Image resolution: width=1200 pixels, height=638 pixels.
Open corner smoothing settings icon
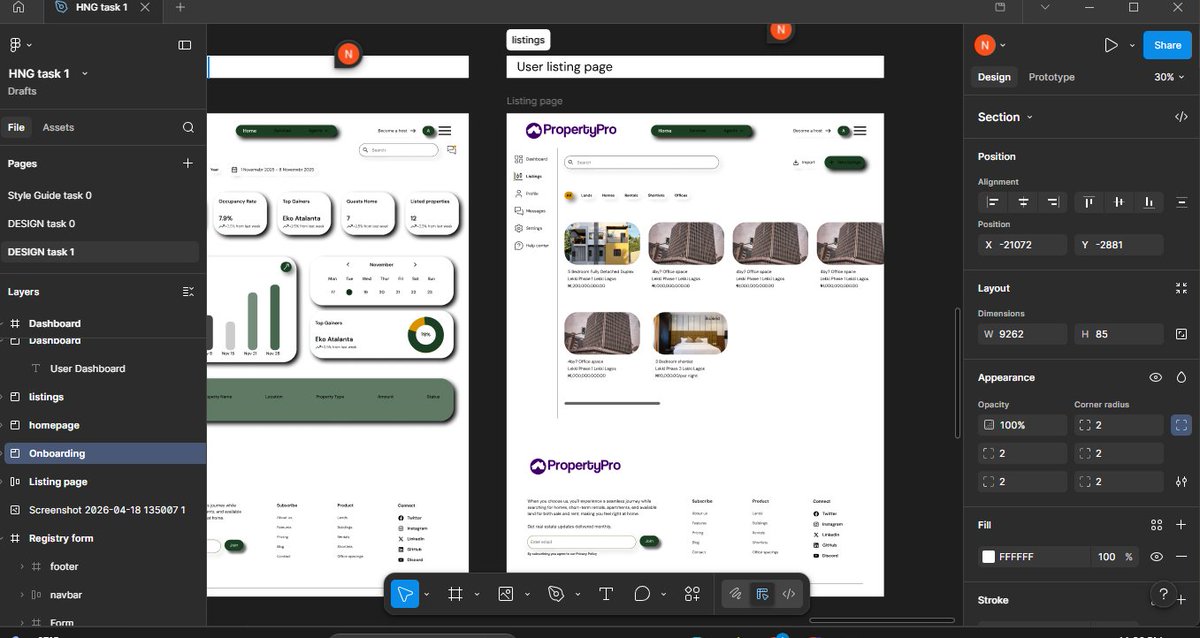[x=1181, y=481]
